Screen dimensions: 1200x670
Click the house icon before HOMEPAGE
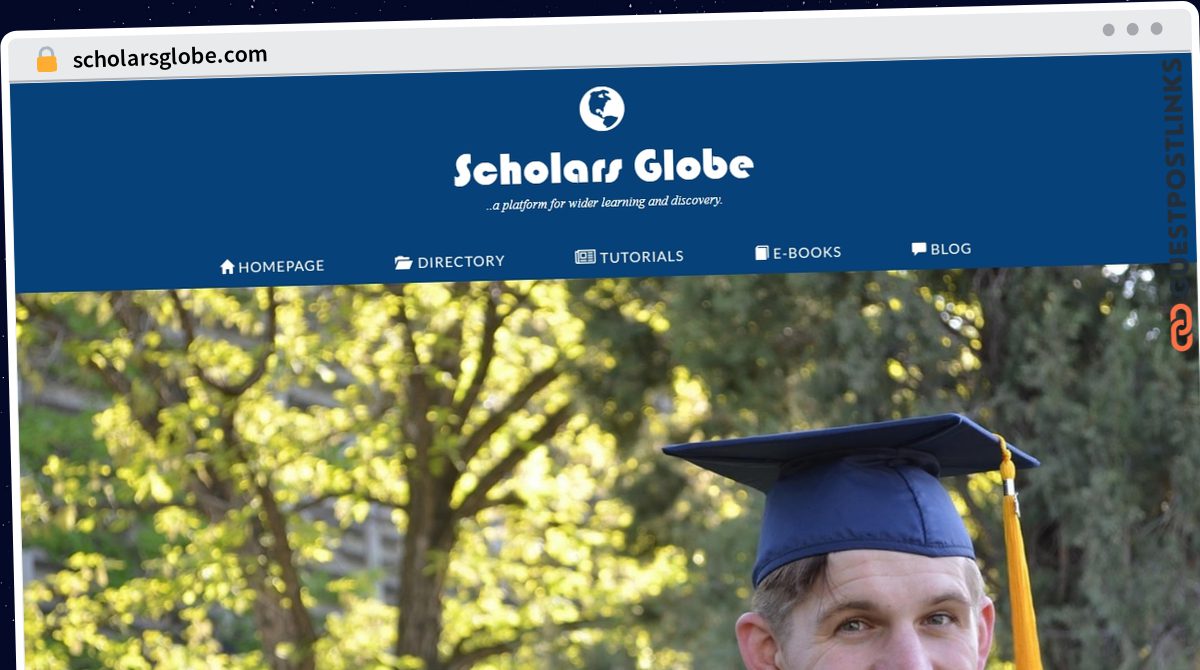point(227,267)
